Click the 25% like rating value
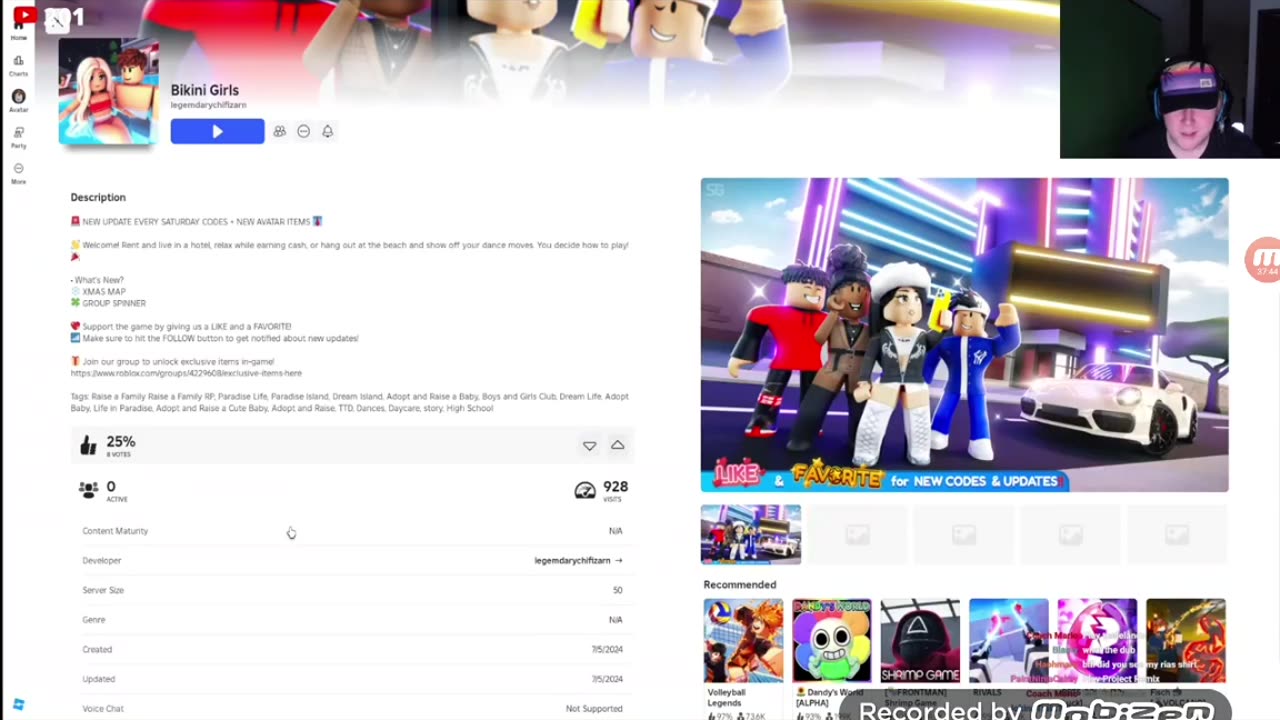 coord(121,441)
